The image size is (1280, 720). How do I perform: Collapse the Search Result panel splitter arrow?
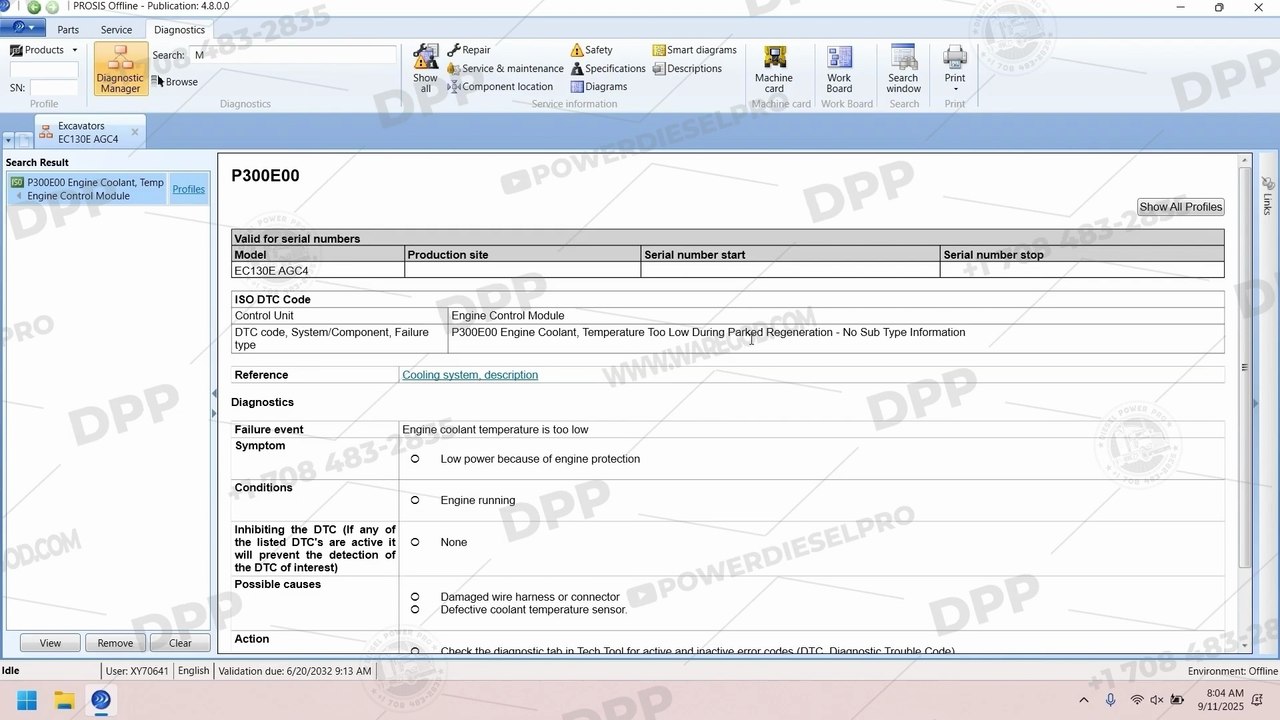213,394
